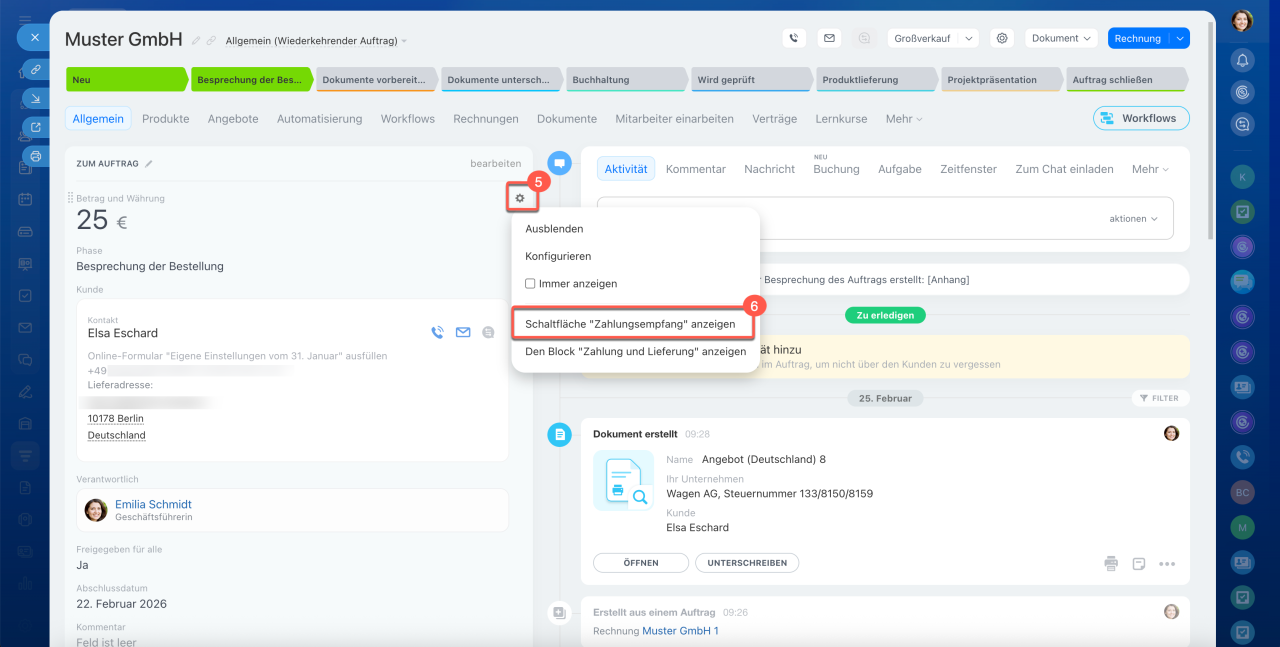Open the Emilia Schmidt profile link
Image resolution: width=1280 pixels, height=647 pixels.
click(x=153, y=504)
